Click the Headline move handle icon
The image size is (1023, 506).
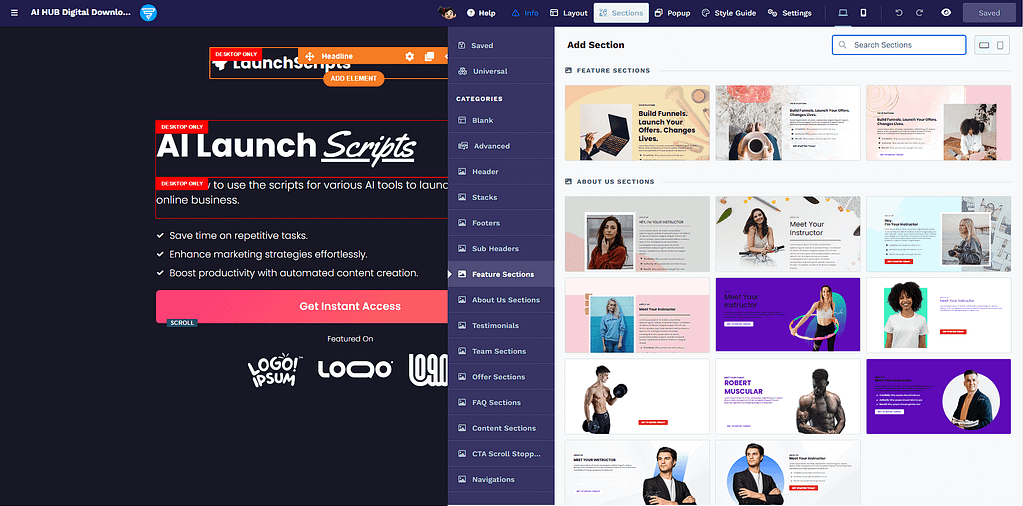pos(309,57)
